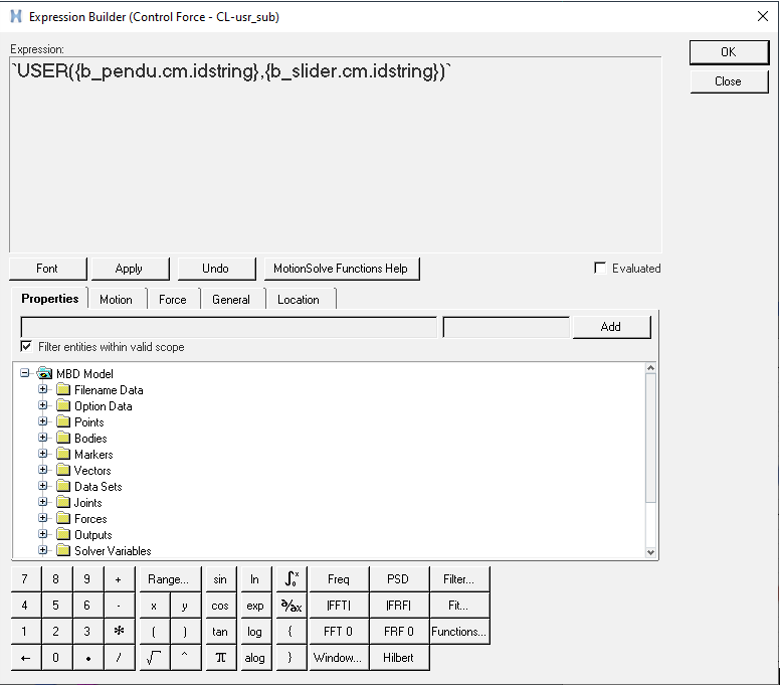
Task: Insert the square root operator
Action: pyautogui.click(x=153, y=658)
